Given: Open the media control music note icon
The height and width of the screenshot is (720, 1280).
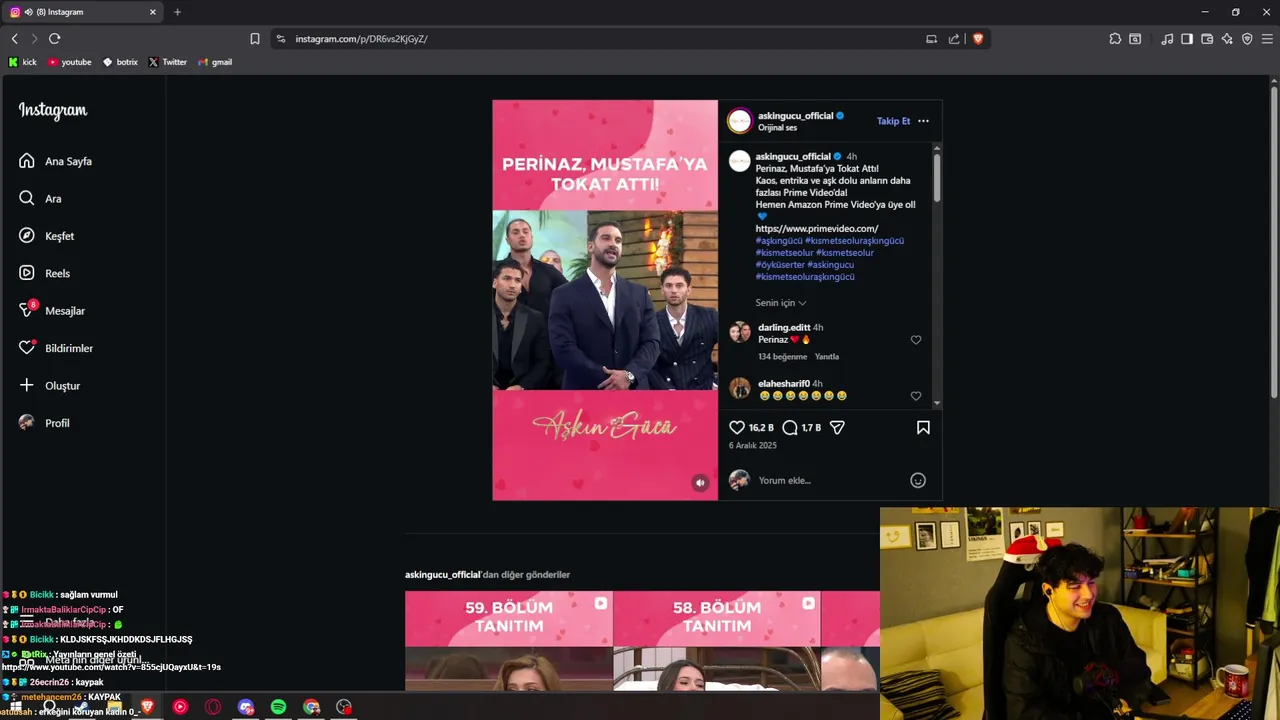Looking at the screenshot, I should (x=1167, y=39).
